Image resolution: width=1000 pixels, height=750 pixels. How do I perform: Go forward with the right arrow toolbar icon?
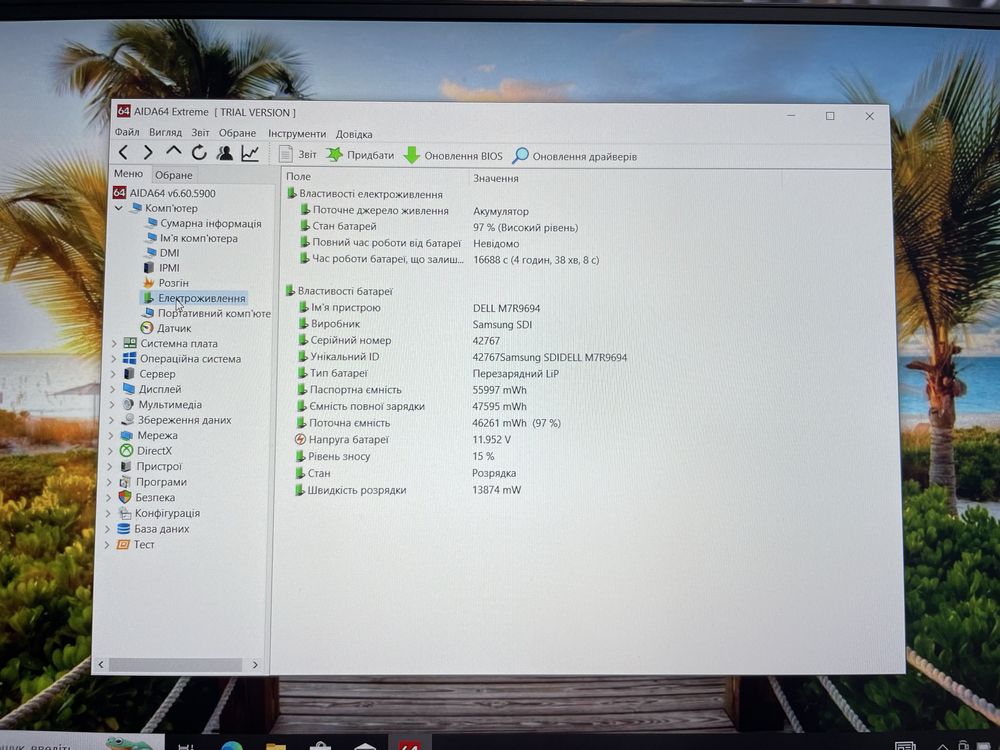[x=148, y=152]
